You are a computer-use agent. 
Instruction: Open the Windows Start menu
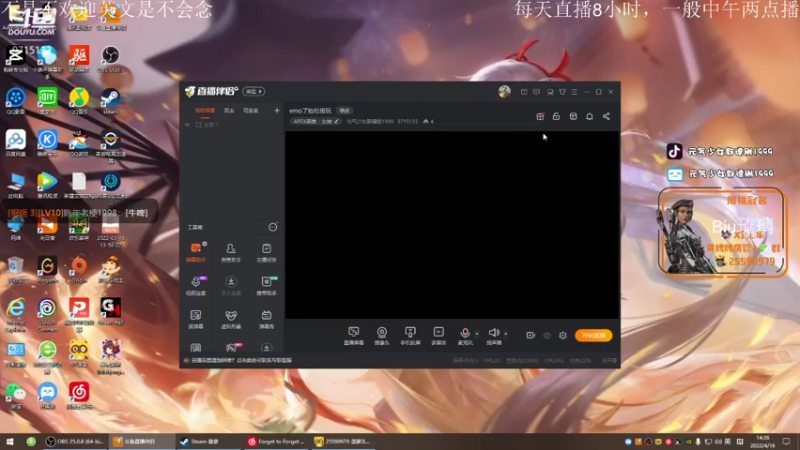[10, 441]
